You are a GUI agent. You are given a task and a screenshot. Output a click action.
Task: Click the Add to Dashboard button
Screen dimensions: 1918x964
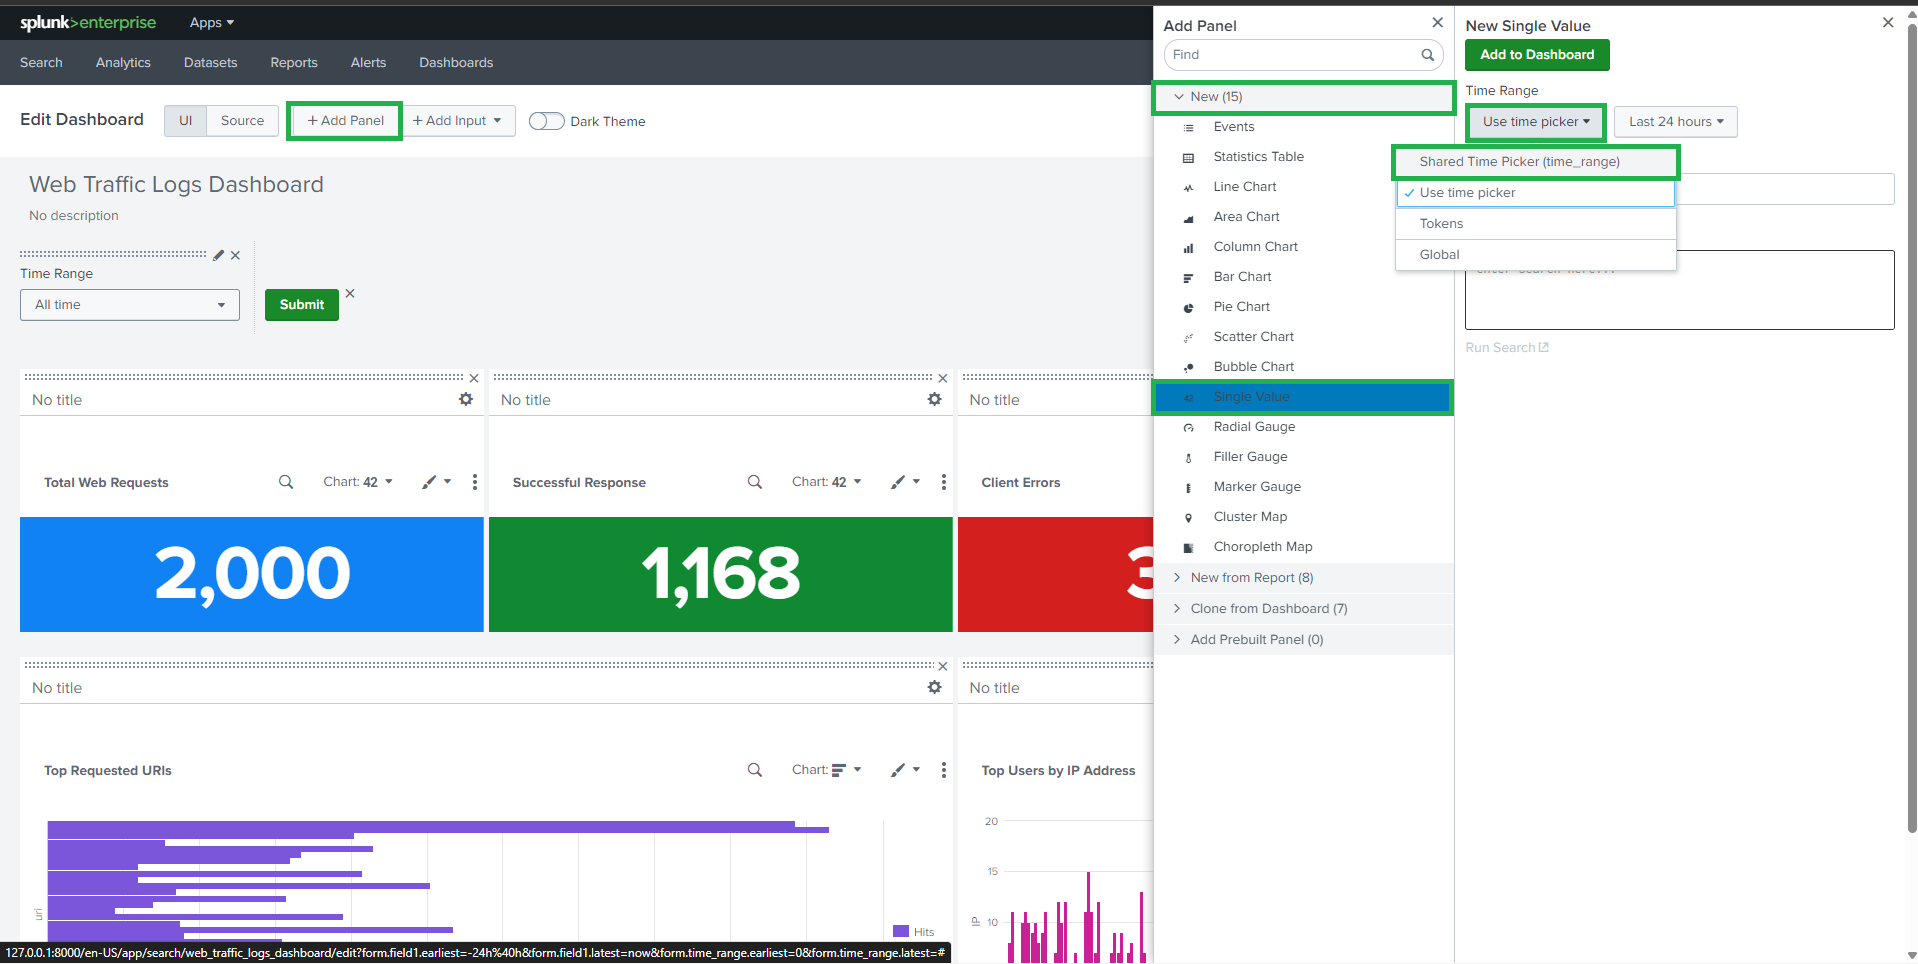point(1536,55)
